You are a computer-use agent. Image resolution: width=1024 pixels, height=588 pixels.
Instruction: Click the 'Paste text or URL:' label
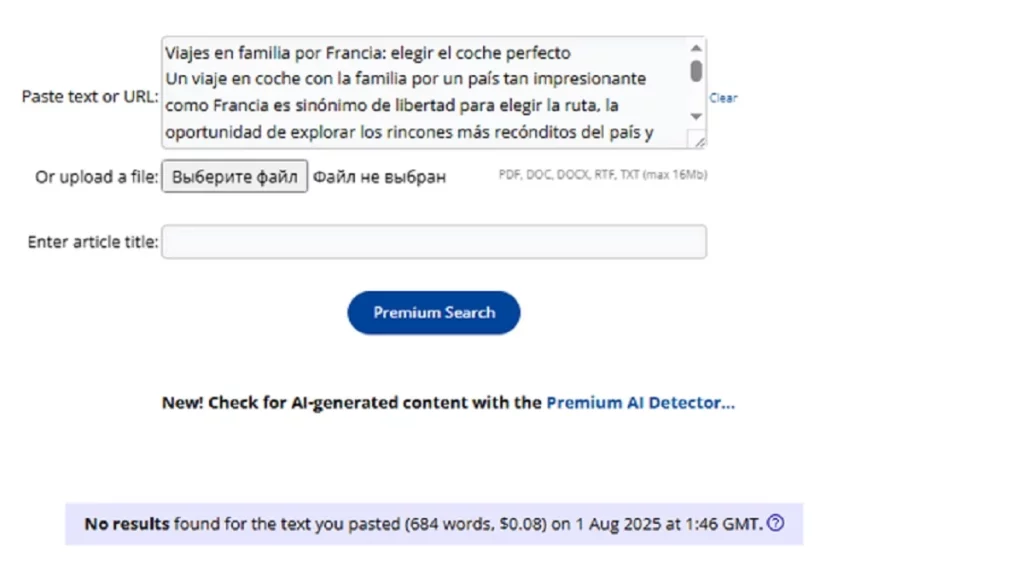[x=90, y=97]
